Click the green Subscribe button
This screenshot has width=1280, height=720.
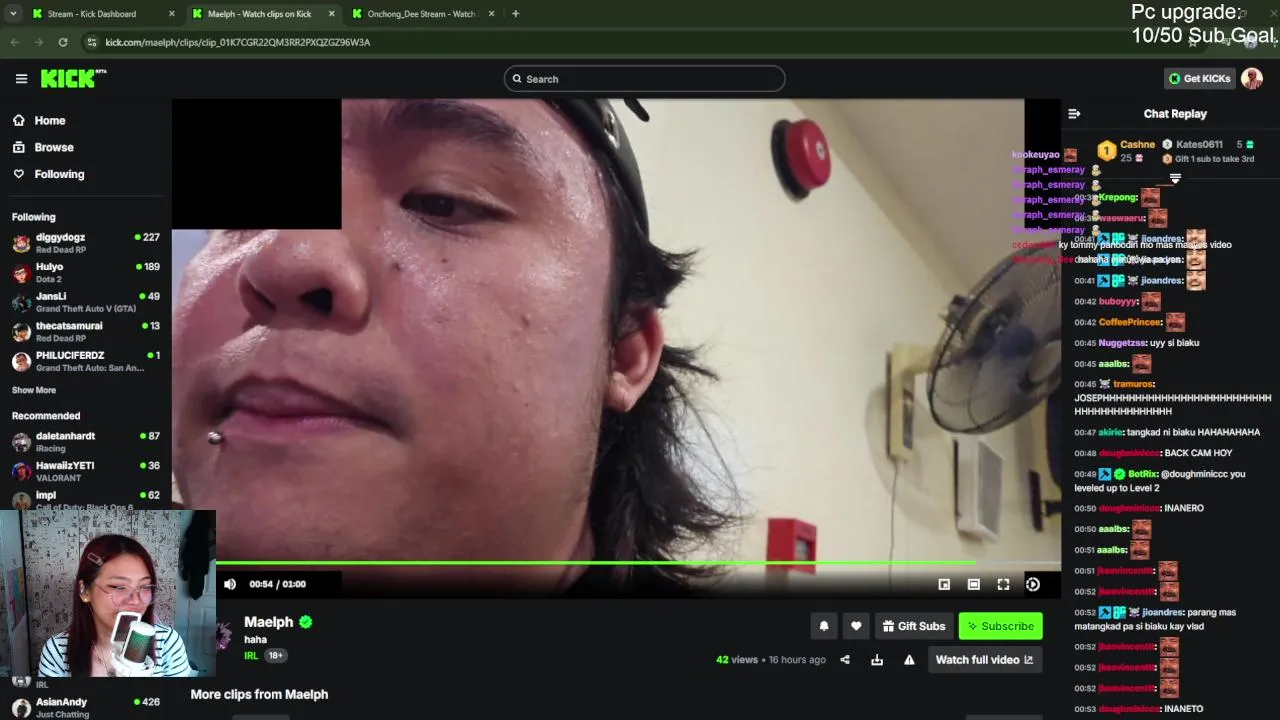pos(1000,626)
